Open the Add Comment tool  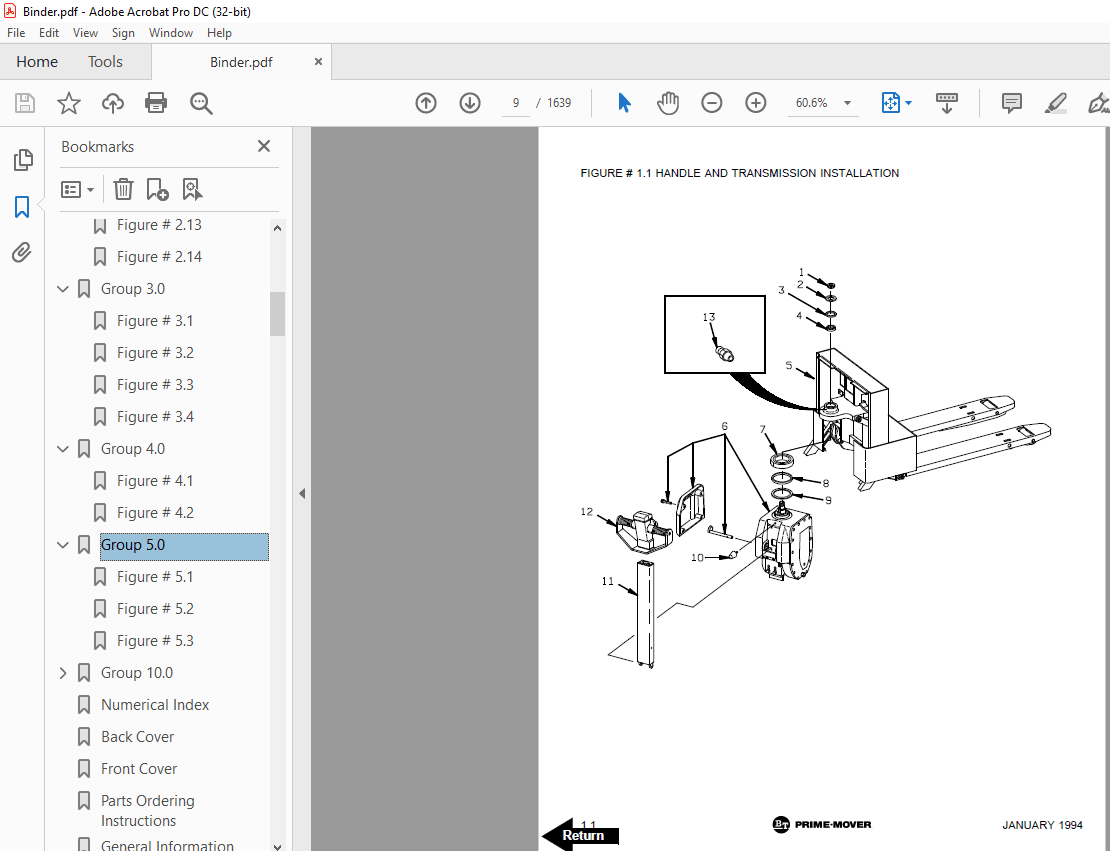click(x=1011, y=102)
